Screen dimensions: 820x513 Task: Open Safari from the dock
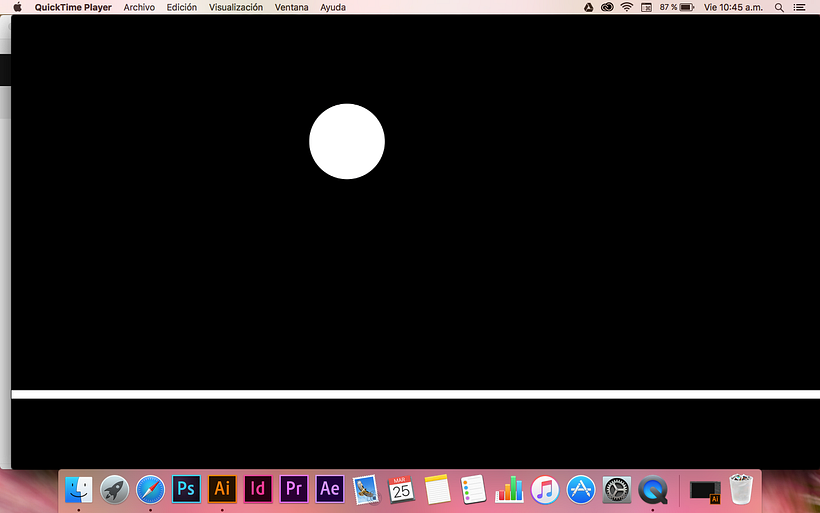150,489
